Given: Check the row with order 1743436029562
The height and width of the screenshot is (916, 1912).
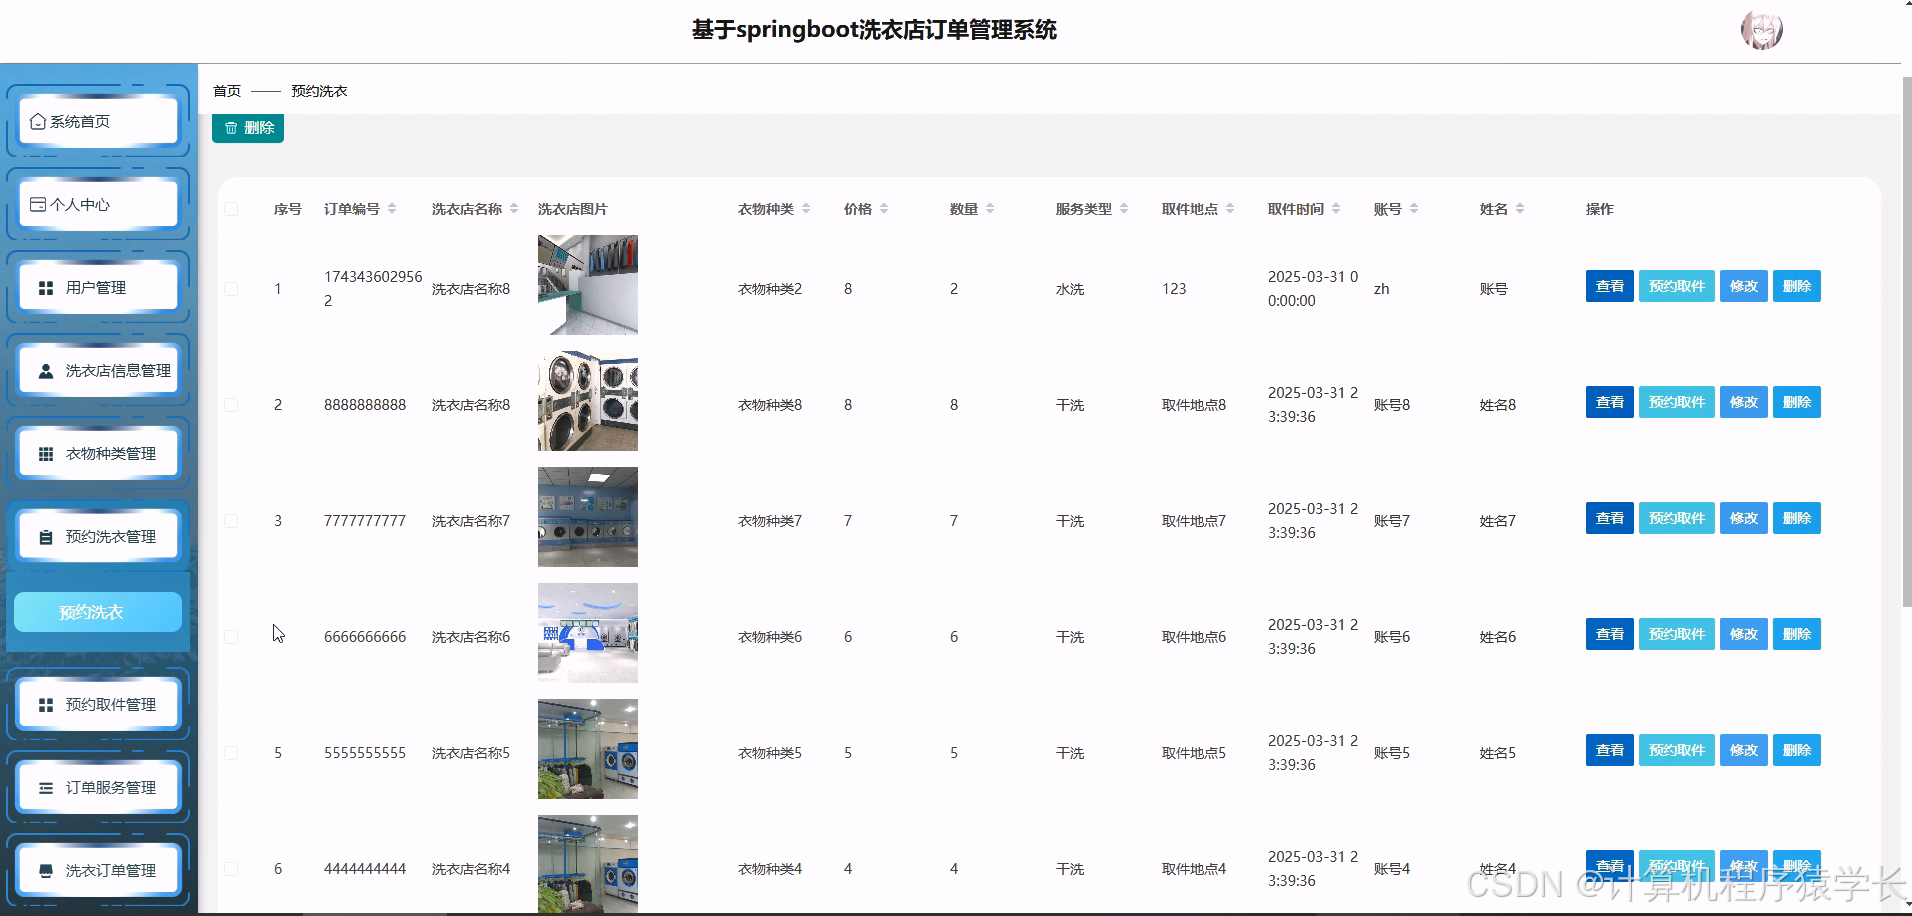Looking at the screenshot, I should click(x=231, y=289).
